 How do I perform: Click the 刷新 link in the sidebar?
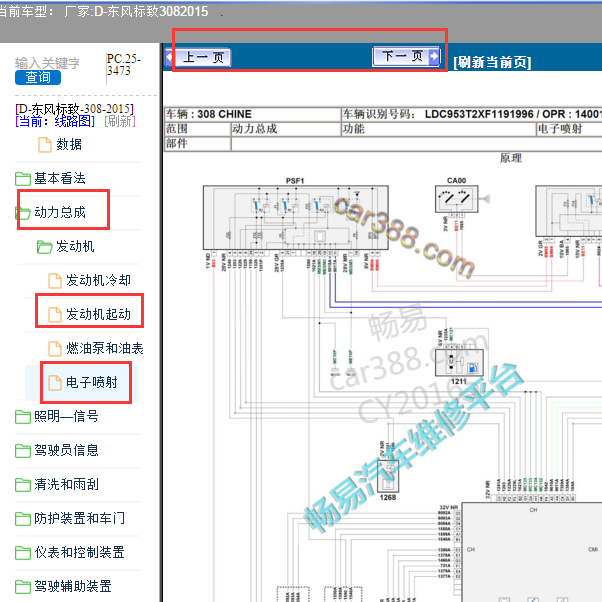(x=120, y=121)
